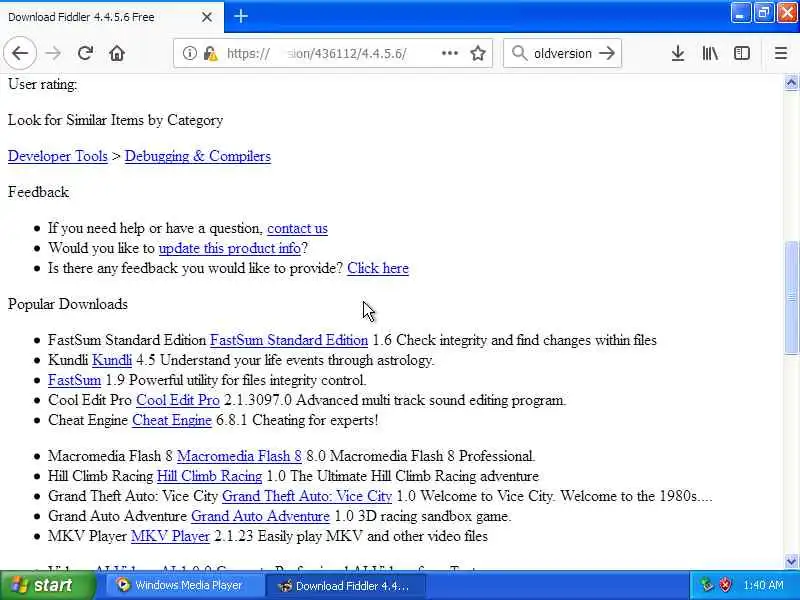Go back to the previous page
This screenshot has height=600, width=800.
(x=20, y=53)
